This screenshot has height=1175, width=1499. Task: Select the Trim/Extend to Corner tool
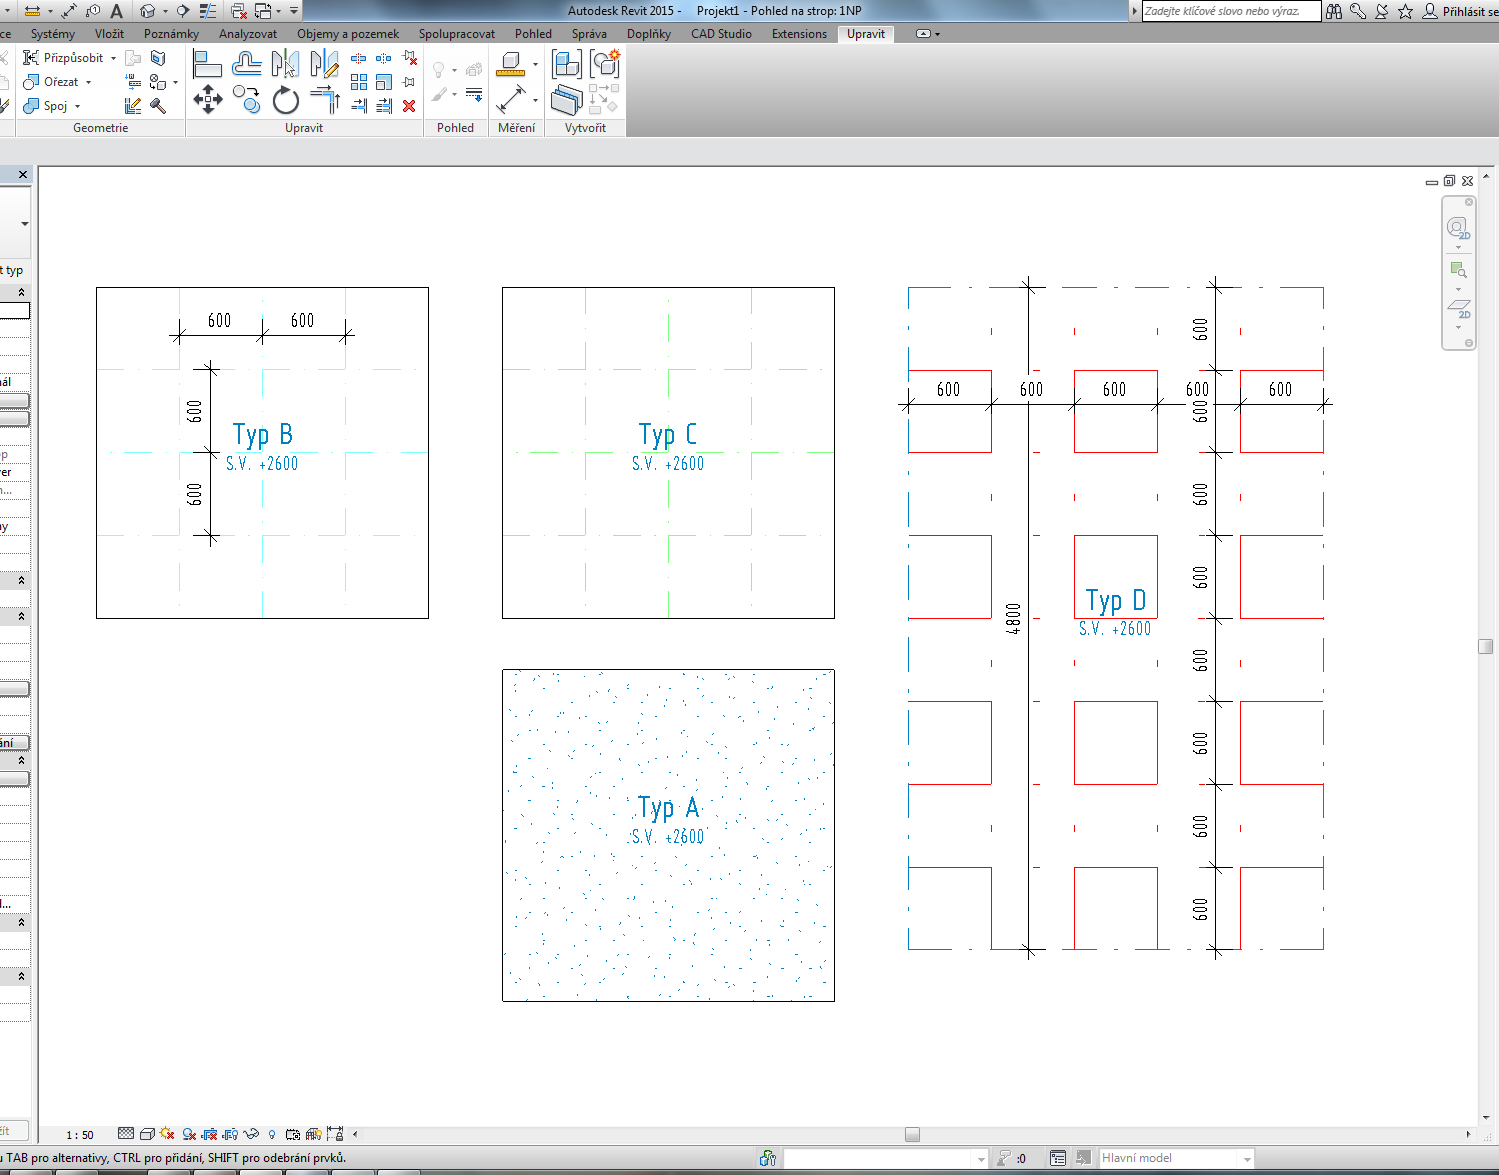325,99
